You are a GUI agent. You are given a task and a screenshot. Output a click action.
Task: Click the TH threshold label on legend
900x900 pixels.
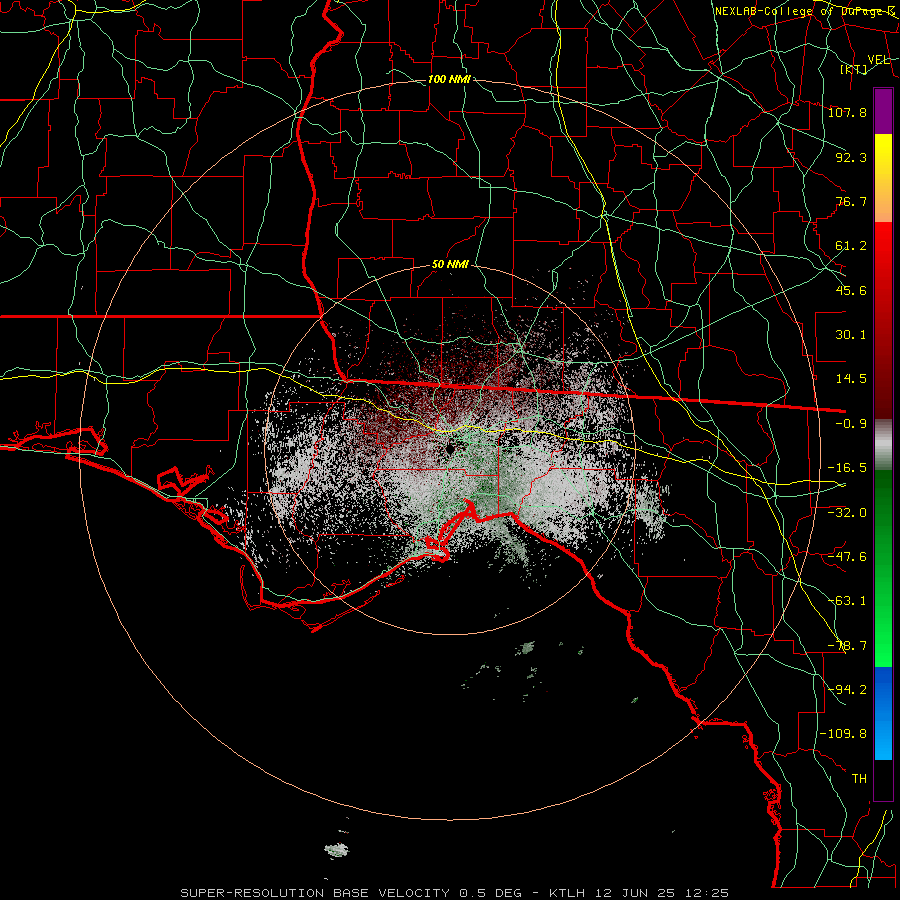pyautogui.click(x=859, y=778)
